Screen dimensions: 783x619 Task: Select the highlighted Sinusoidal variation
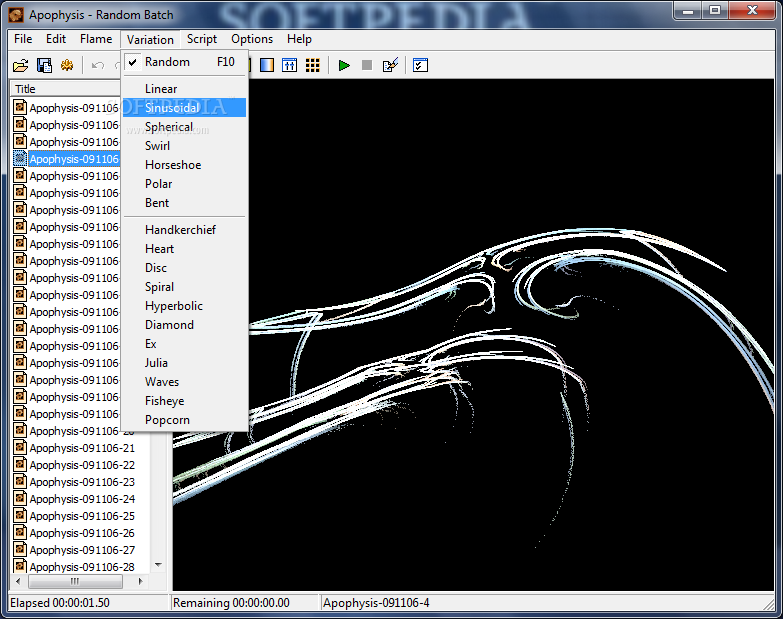click(185, 108)
